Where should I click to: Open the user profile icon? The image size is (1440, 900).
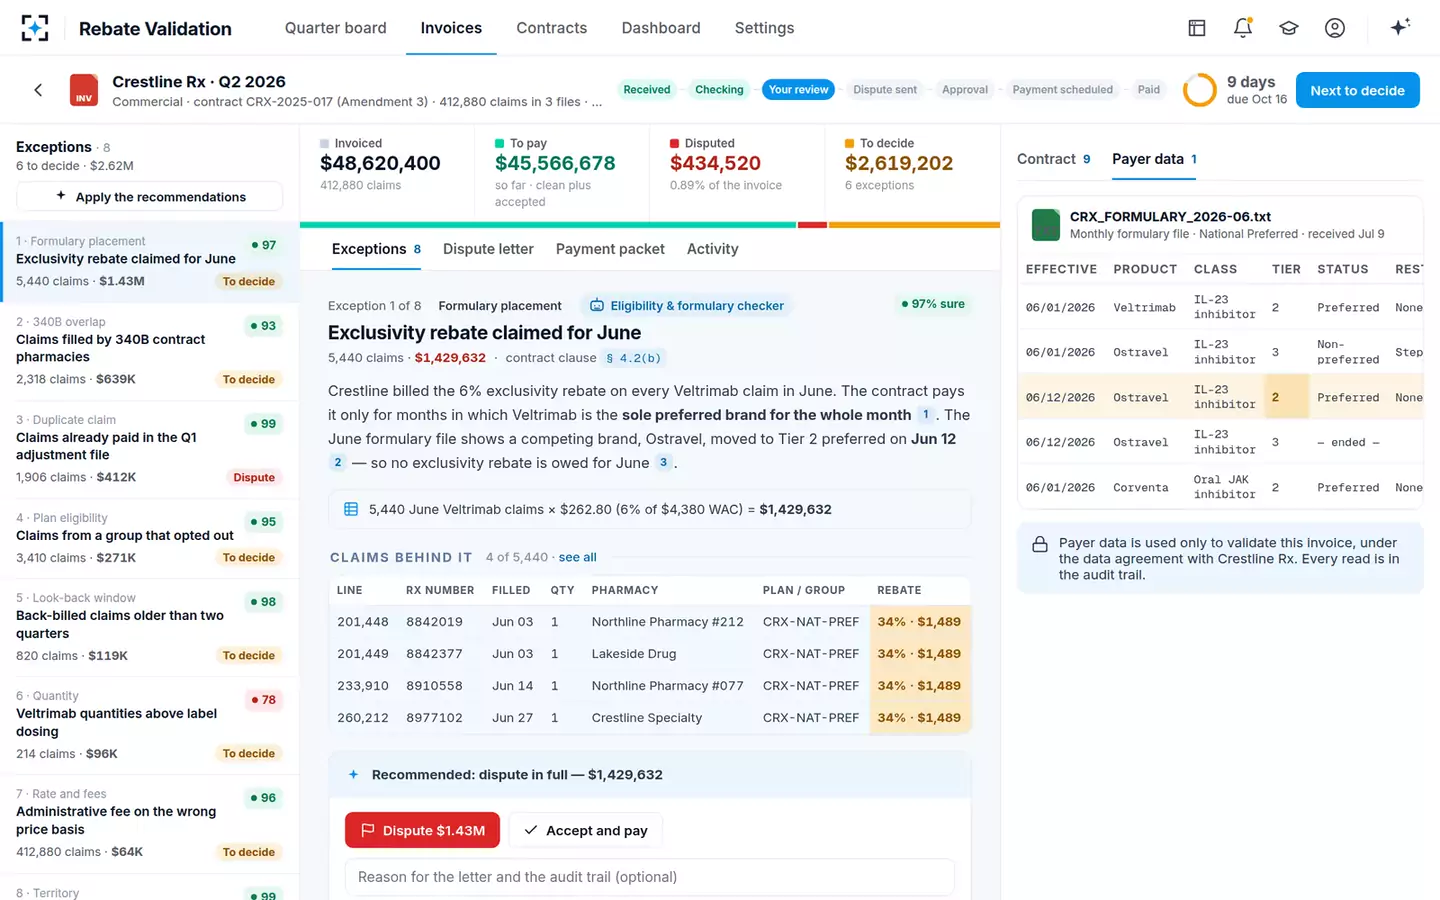1335,28
